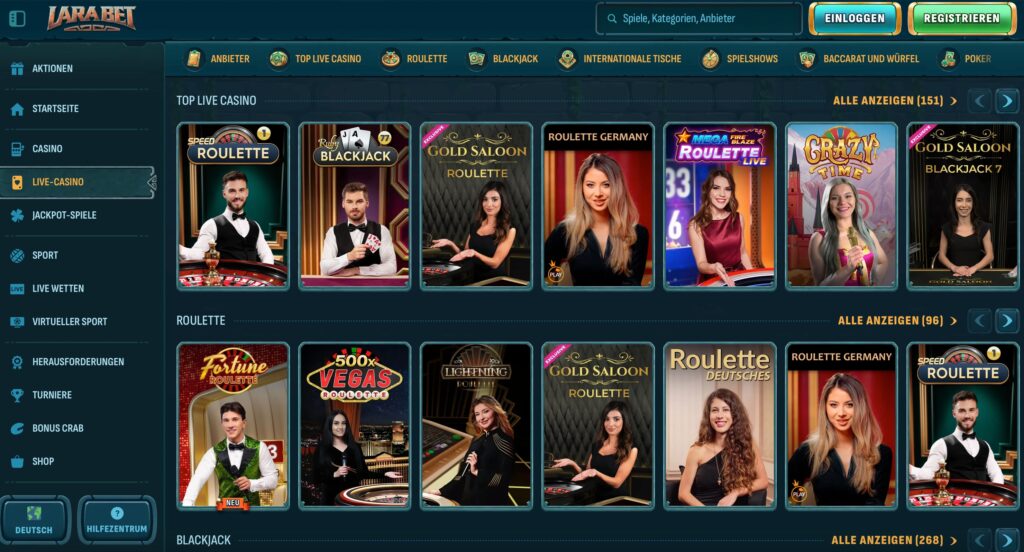
Task: Open the Deutsch language selector
Action: point(35,520)
